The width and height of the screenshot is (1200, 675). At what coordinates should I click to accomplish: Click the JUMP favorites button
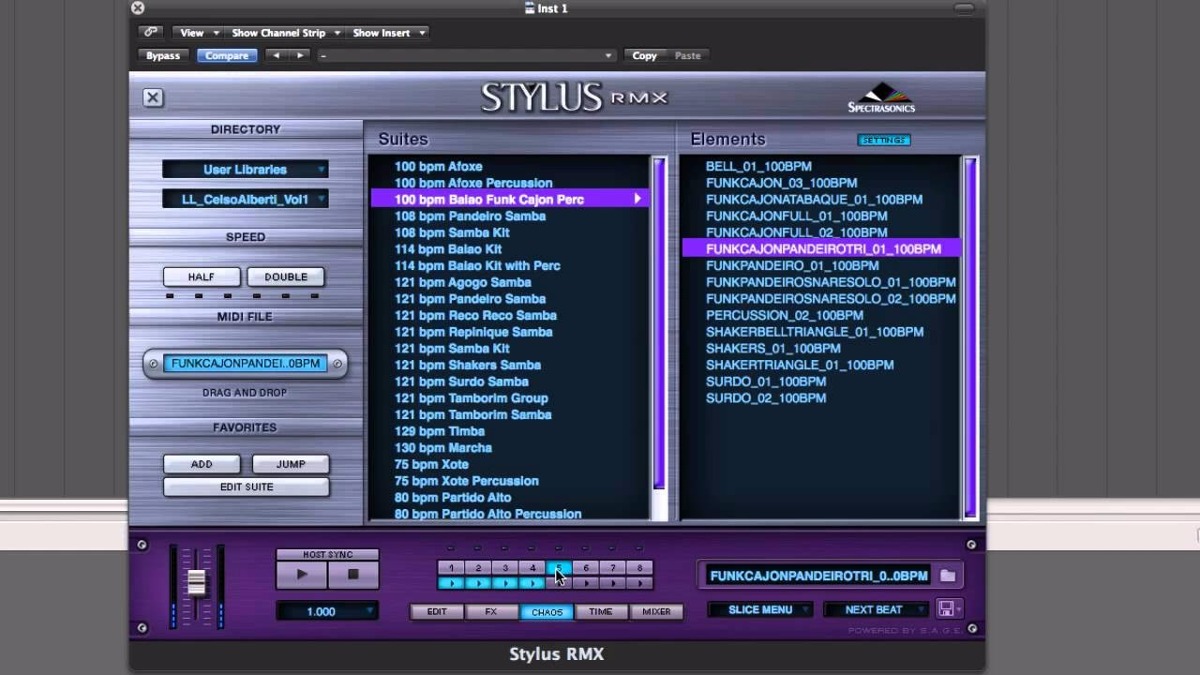[291, 464]
